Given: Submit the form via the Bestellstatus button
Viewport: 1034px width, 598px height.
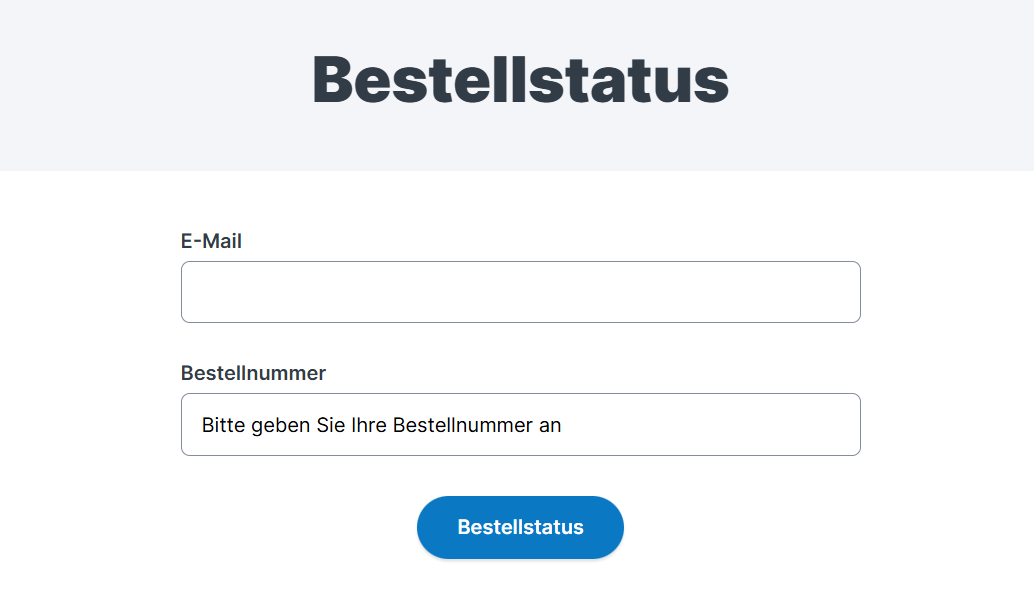Looking at the screenshot, I should point(520,527).
